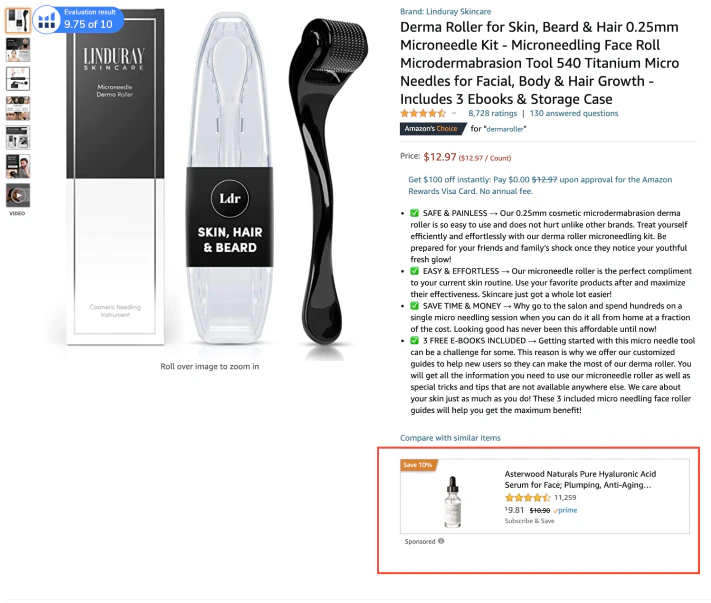
Task: Open the Sponsored info icon
Action: (x=441, y=541)
